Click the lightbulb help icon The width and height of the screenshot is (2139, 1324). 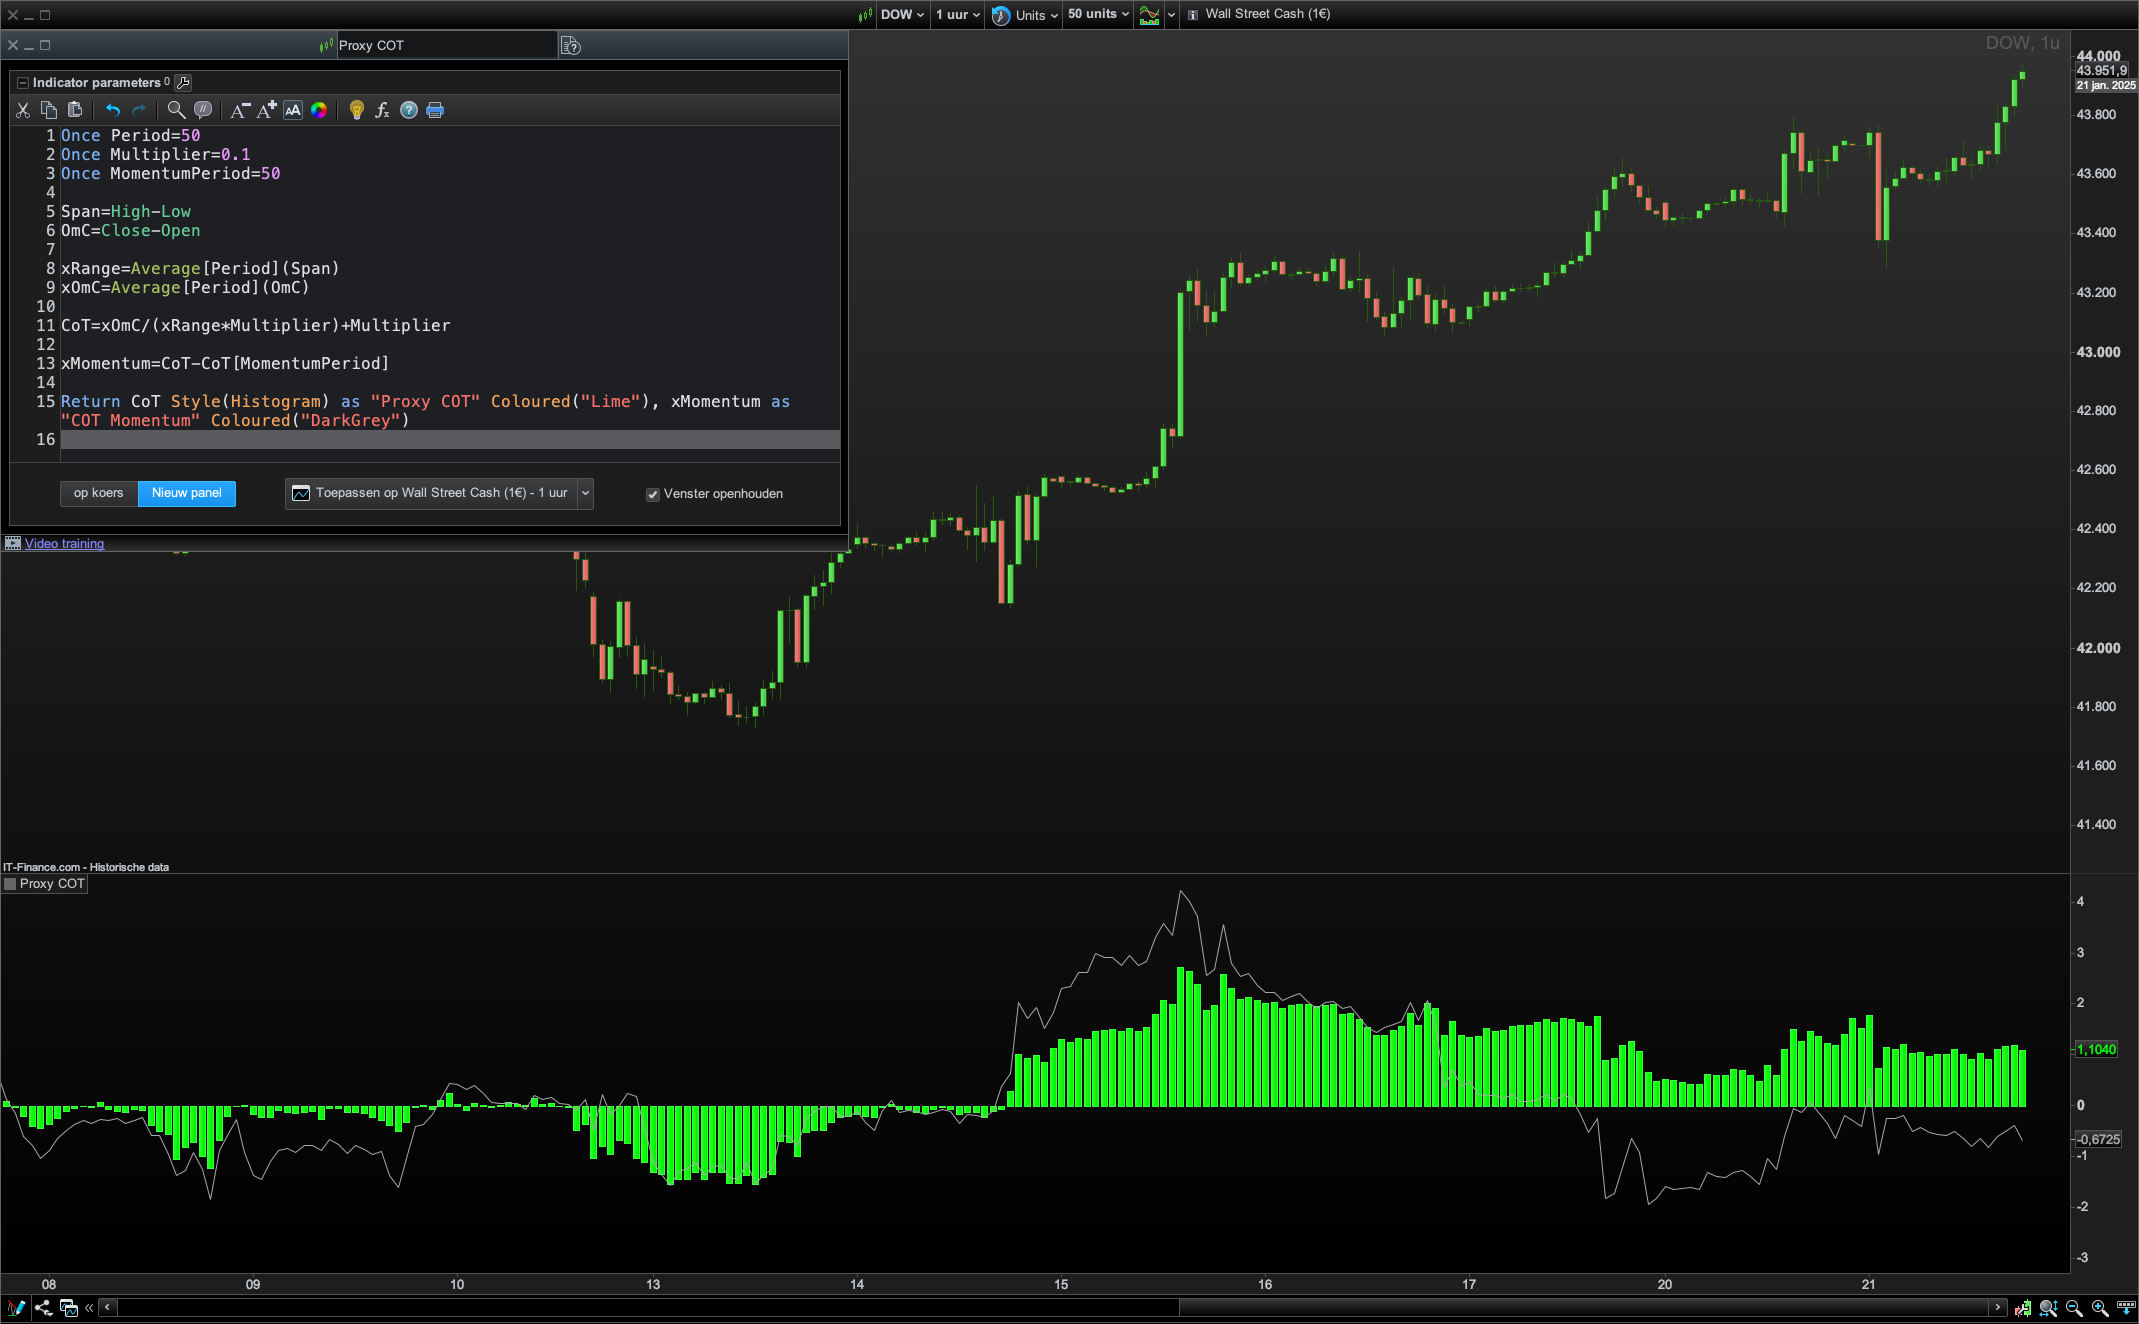point(356,110)
